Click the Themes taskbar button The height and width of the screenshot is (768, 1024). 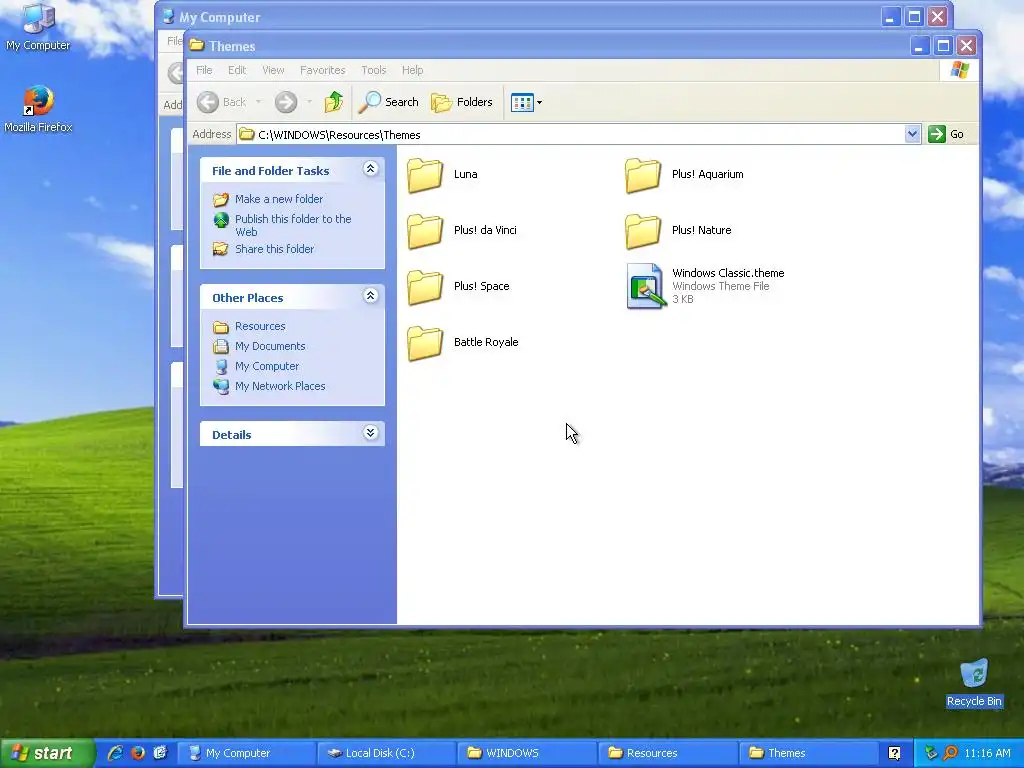807,753
